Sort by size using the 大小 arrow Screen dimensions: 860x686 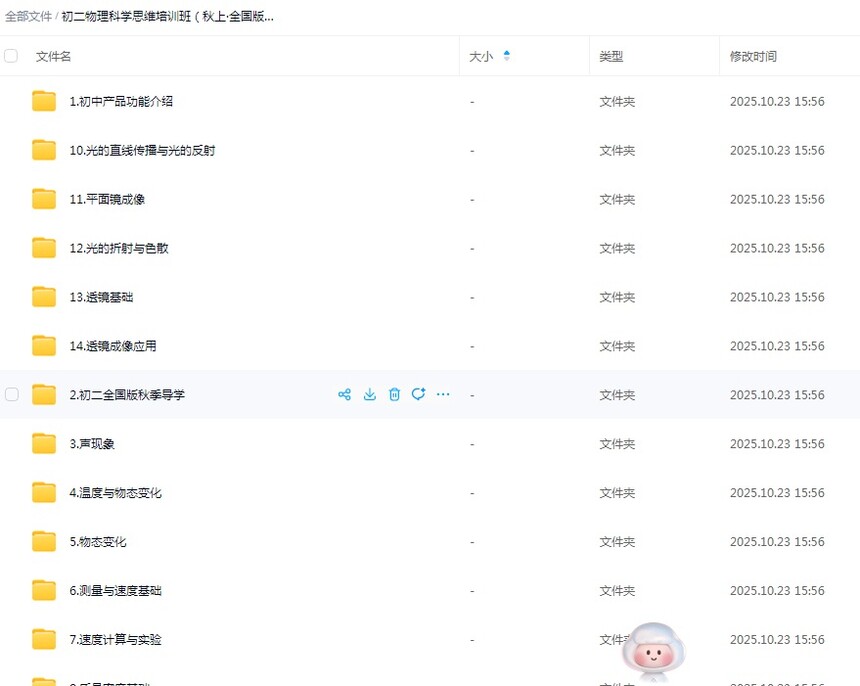[506, 57]
